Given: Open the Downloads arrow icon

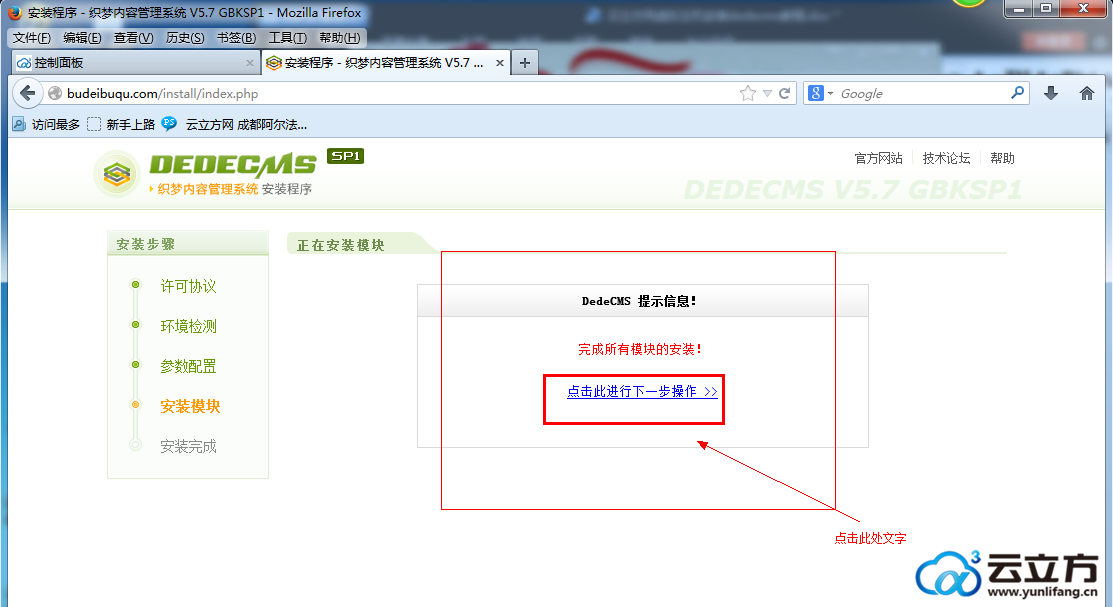Looking at the screenshot, I should (1051, 93).
